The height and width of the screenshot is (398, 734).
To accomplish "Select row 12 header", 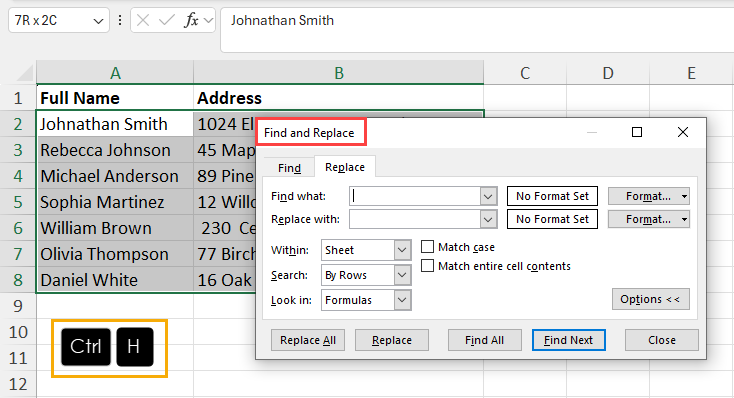I will (x=18, y=384).
